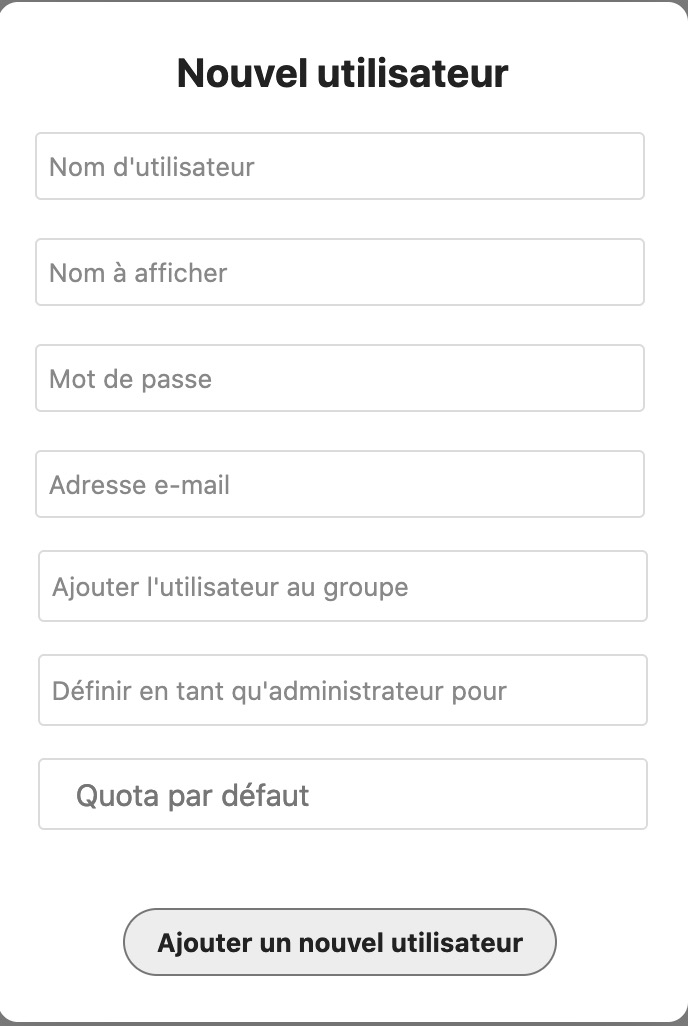Focus the email address input

coord(340,484)
